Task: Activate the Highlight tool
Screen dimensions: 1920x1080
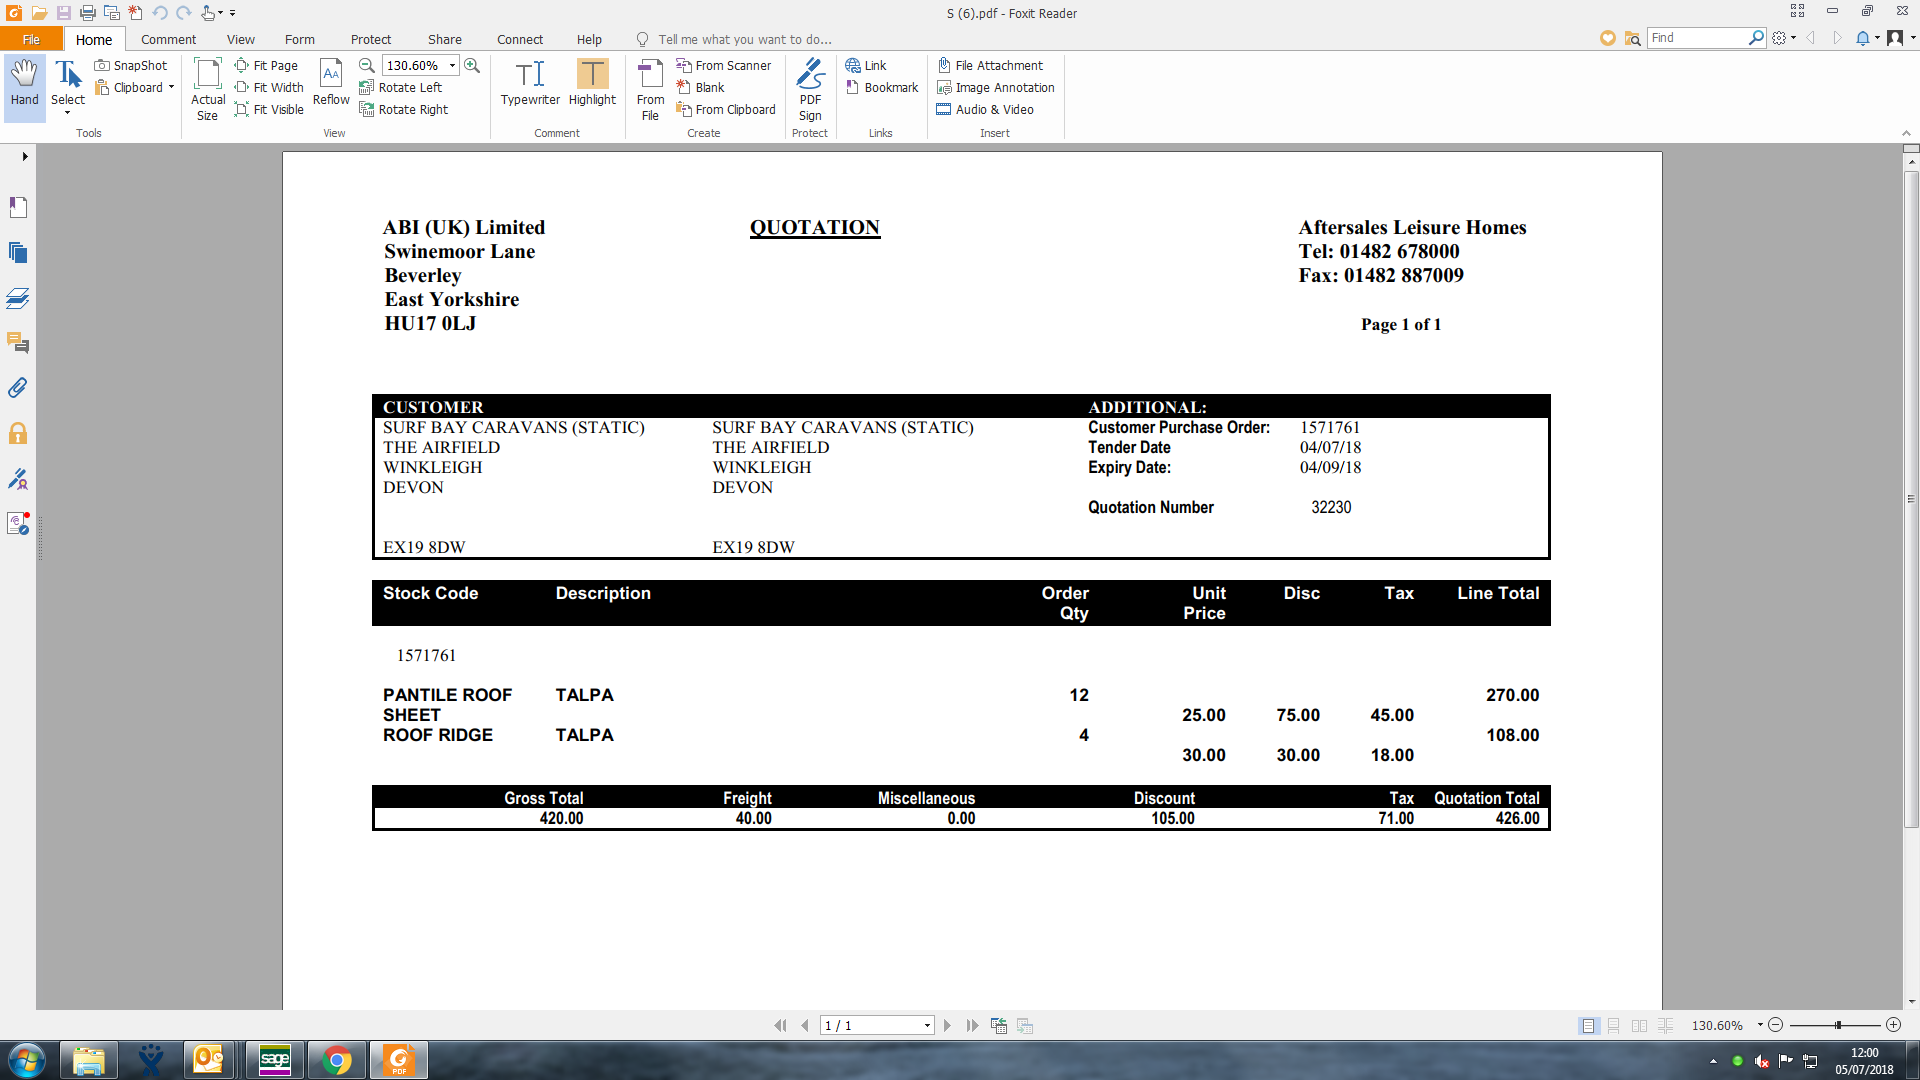Action: click(x=592, y=84)
